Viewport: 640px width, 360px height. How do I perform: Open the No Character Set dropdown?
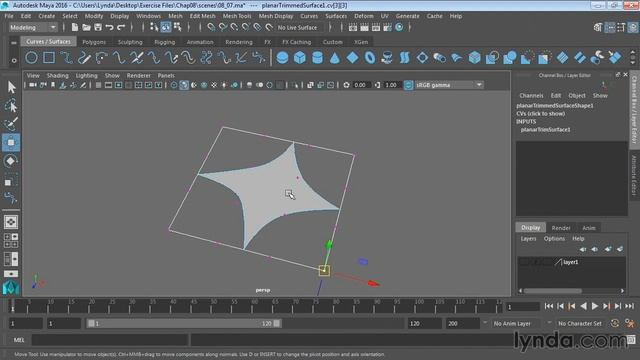point(580,323)
